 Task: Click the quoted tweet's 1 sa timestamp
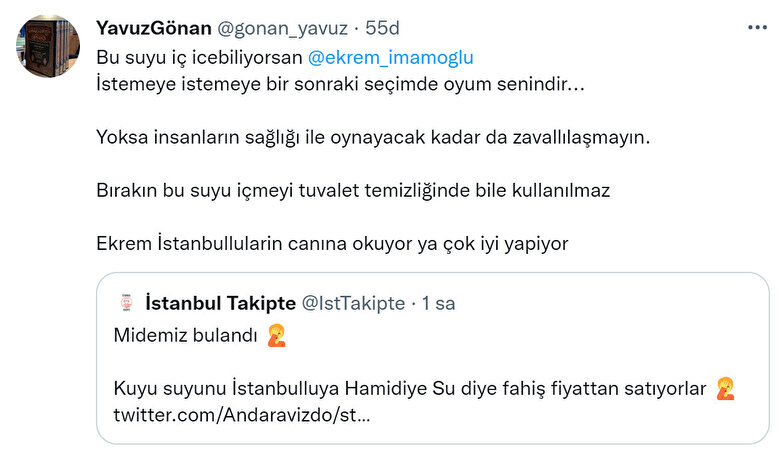(437, 302)
